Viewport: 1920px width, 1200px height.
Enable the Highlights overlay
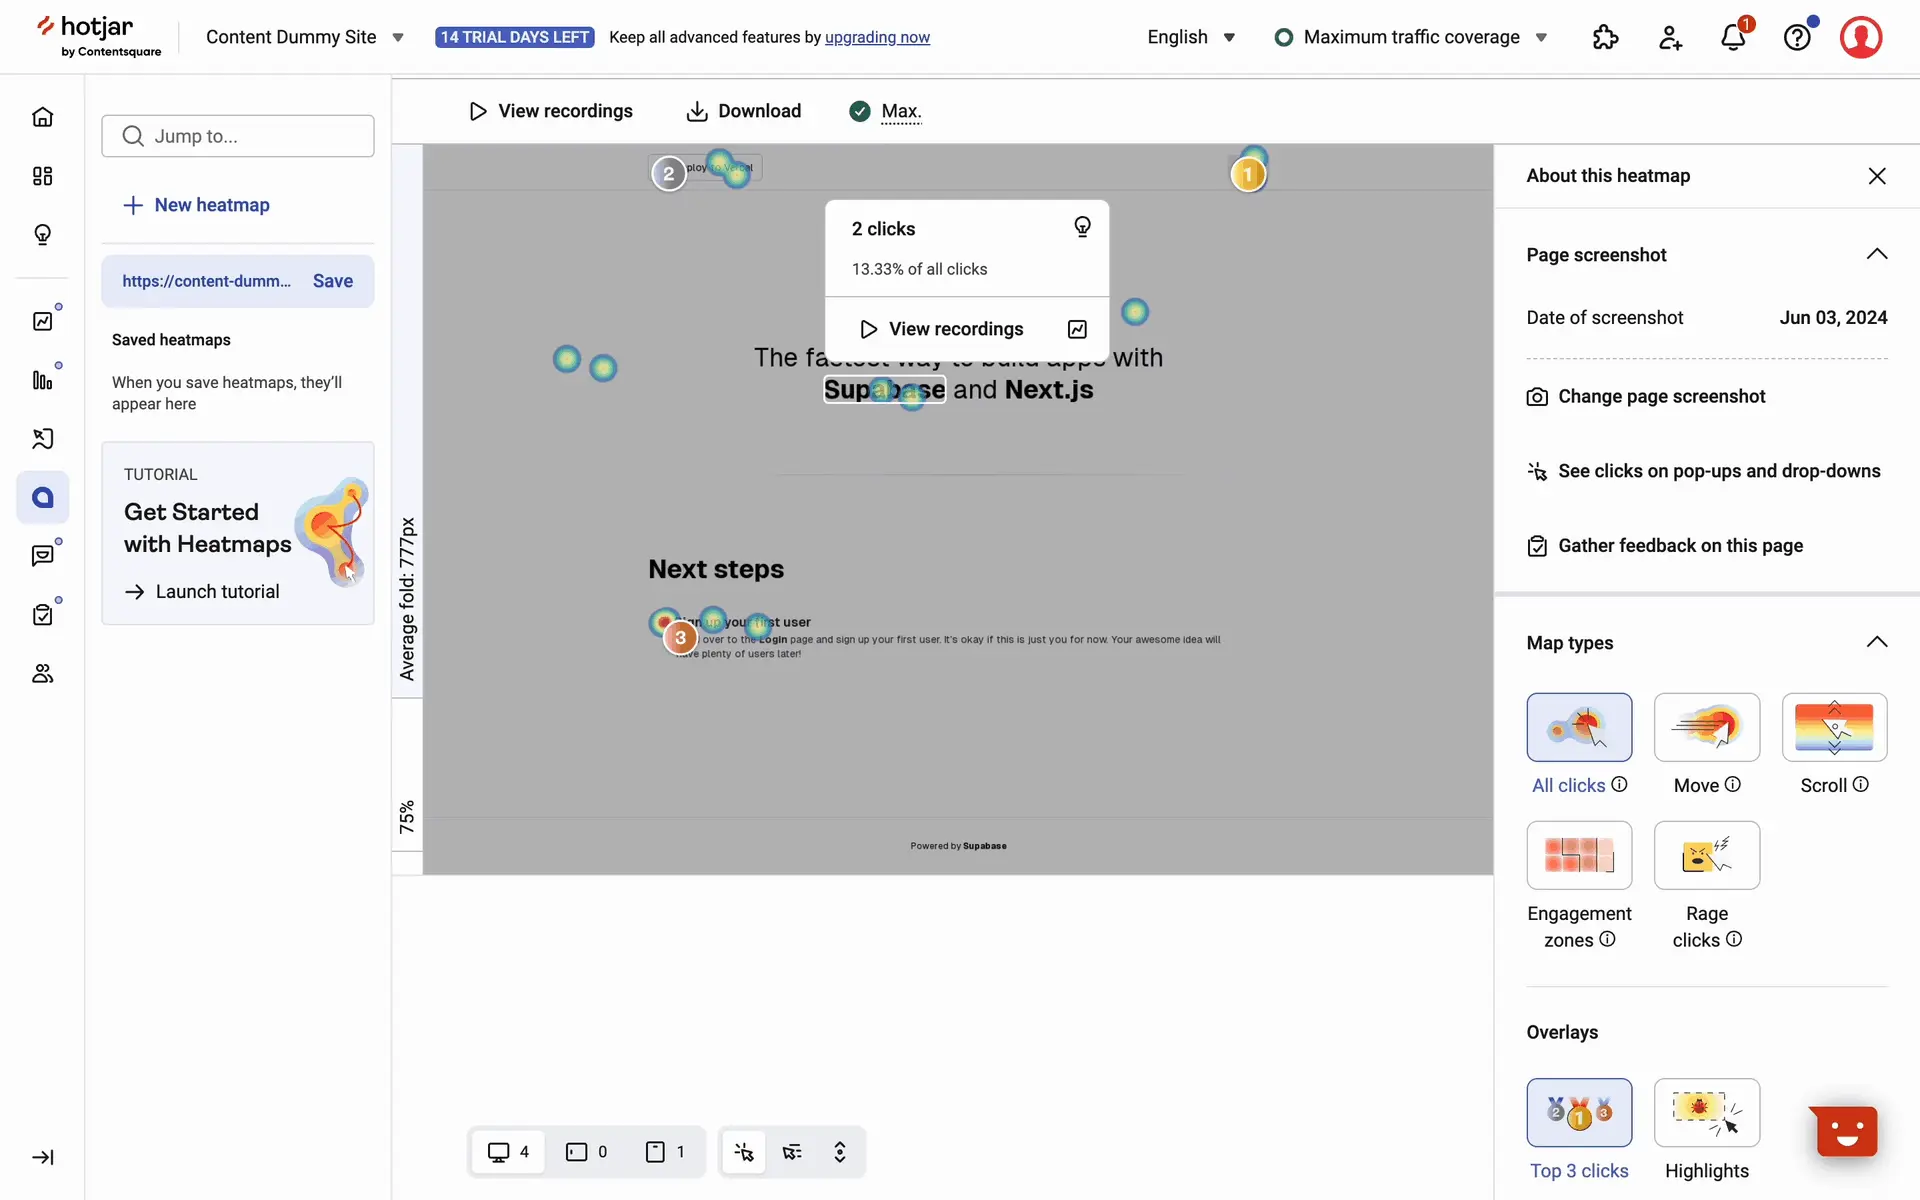point(1706,1112)
